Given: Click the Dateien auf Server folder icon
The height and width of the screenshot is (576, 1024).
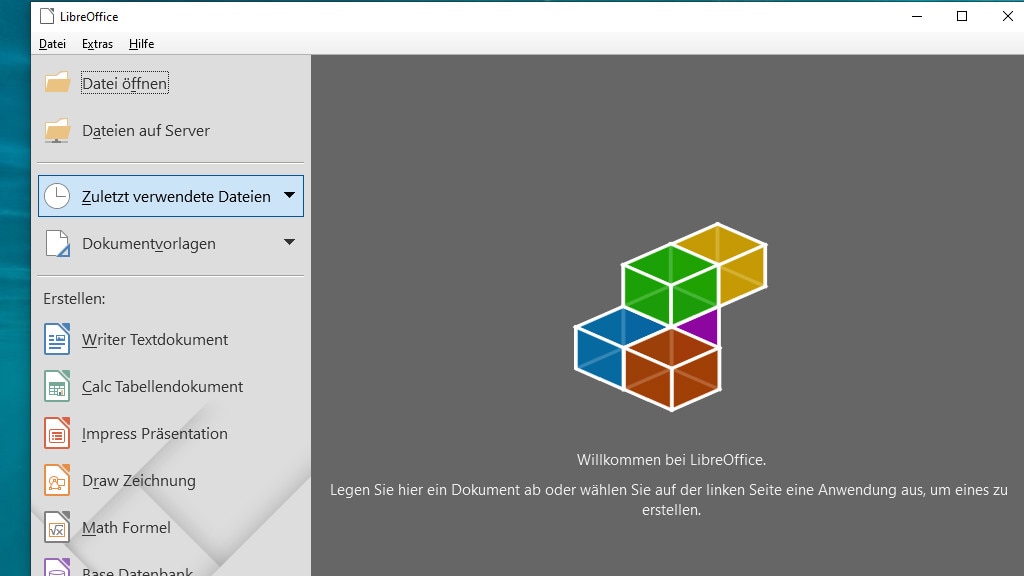Looking at the screenshot, I should (x=57, y=130).
